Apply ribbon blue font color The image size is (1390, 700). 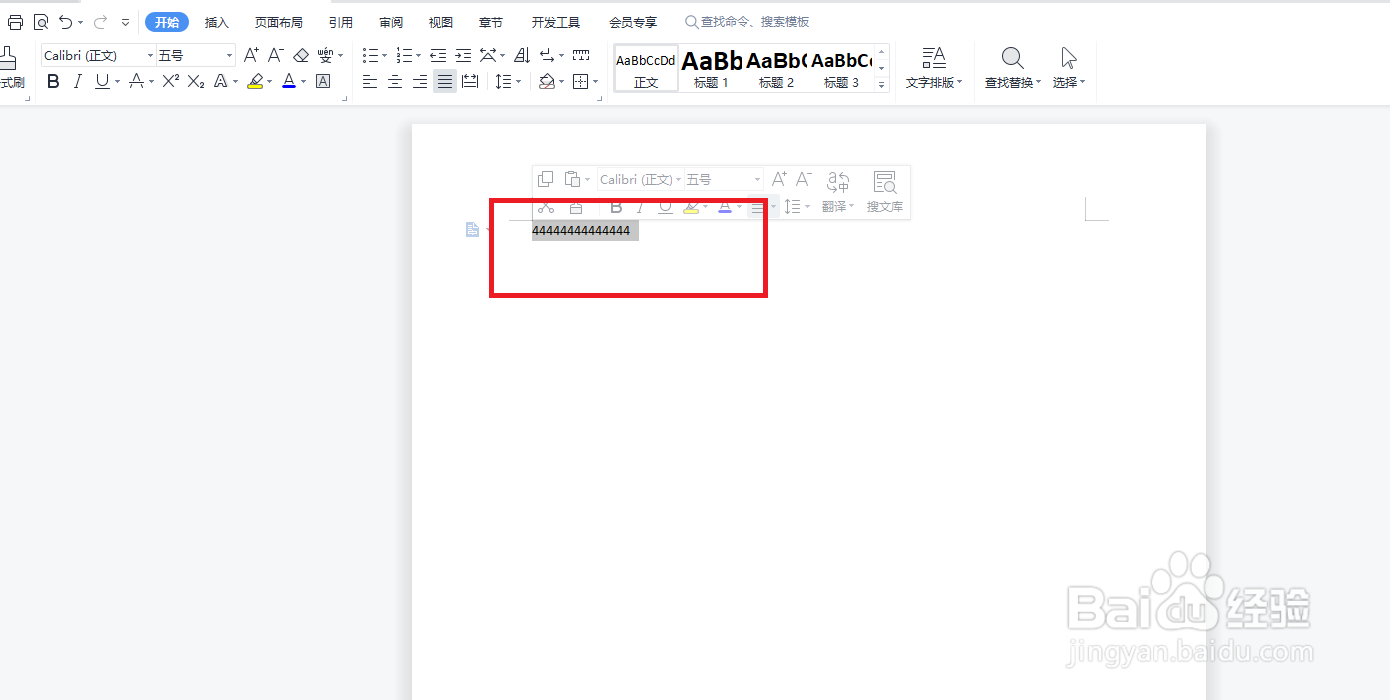point(289,82)
